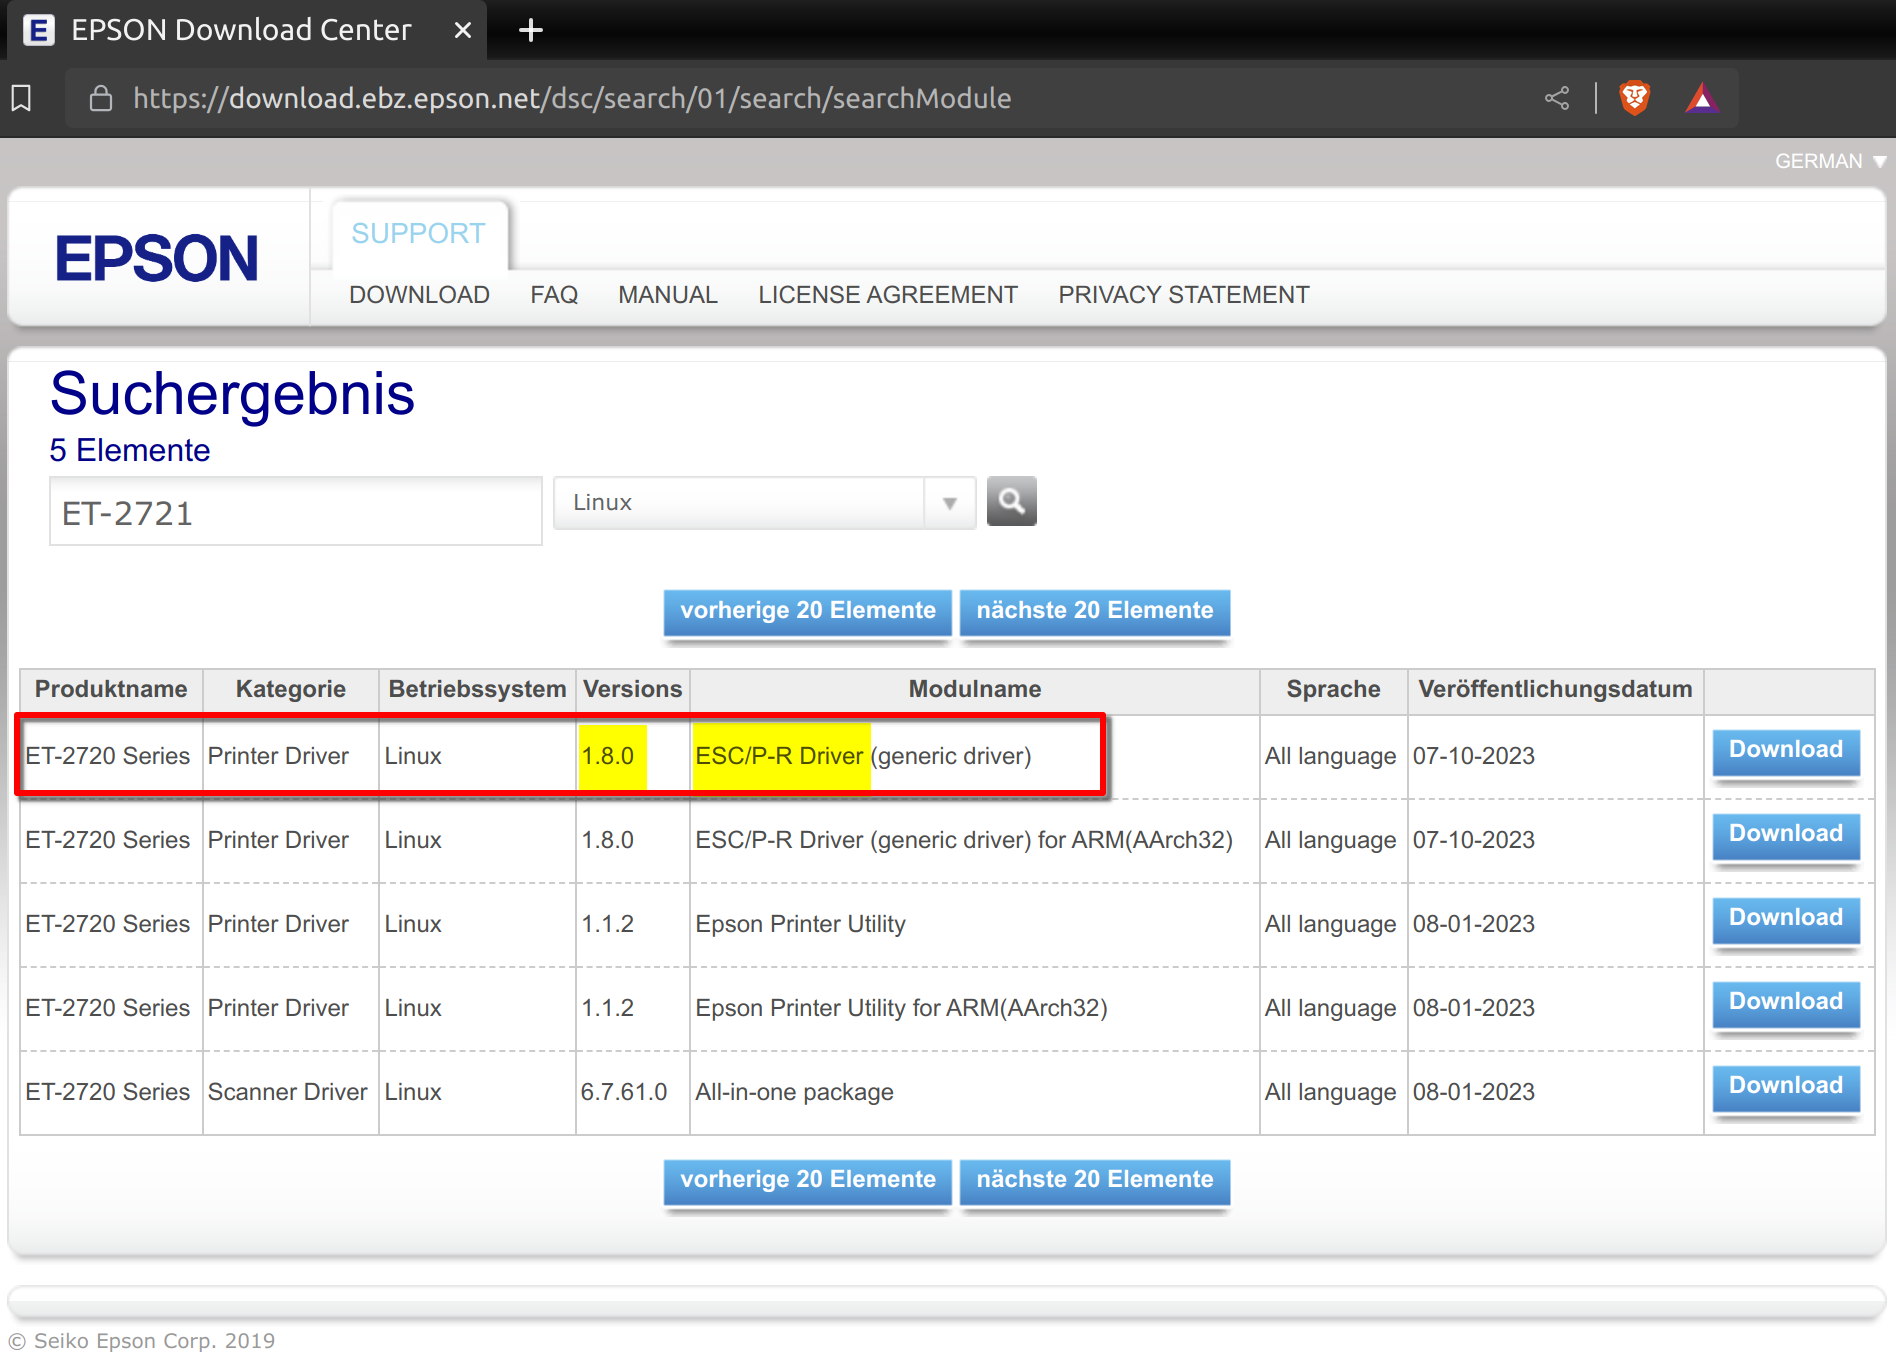Click the Brave Rewards triangle icon
Viewport: 1896px width, 1366px height.
(1701, 98)
